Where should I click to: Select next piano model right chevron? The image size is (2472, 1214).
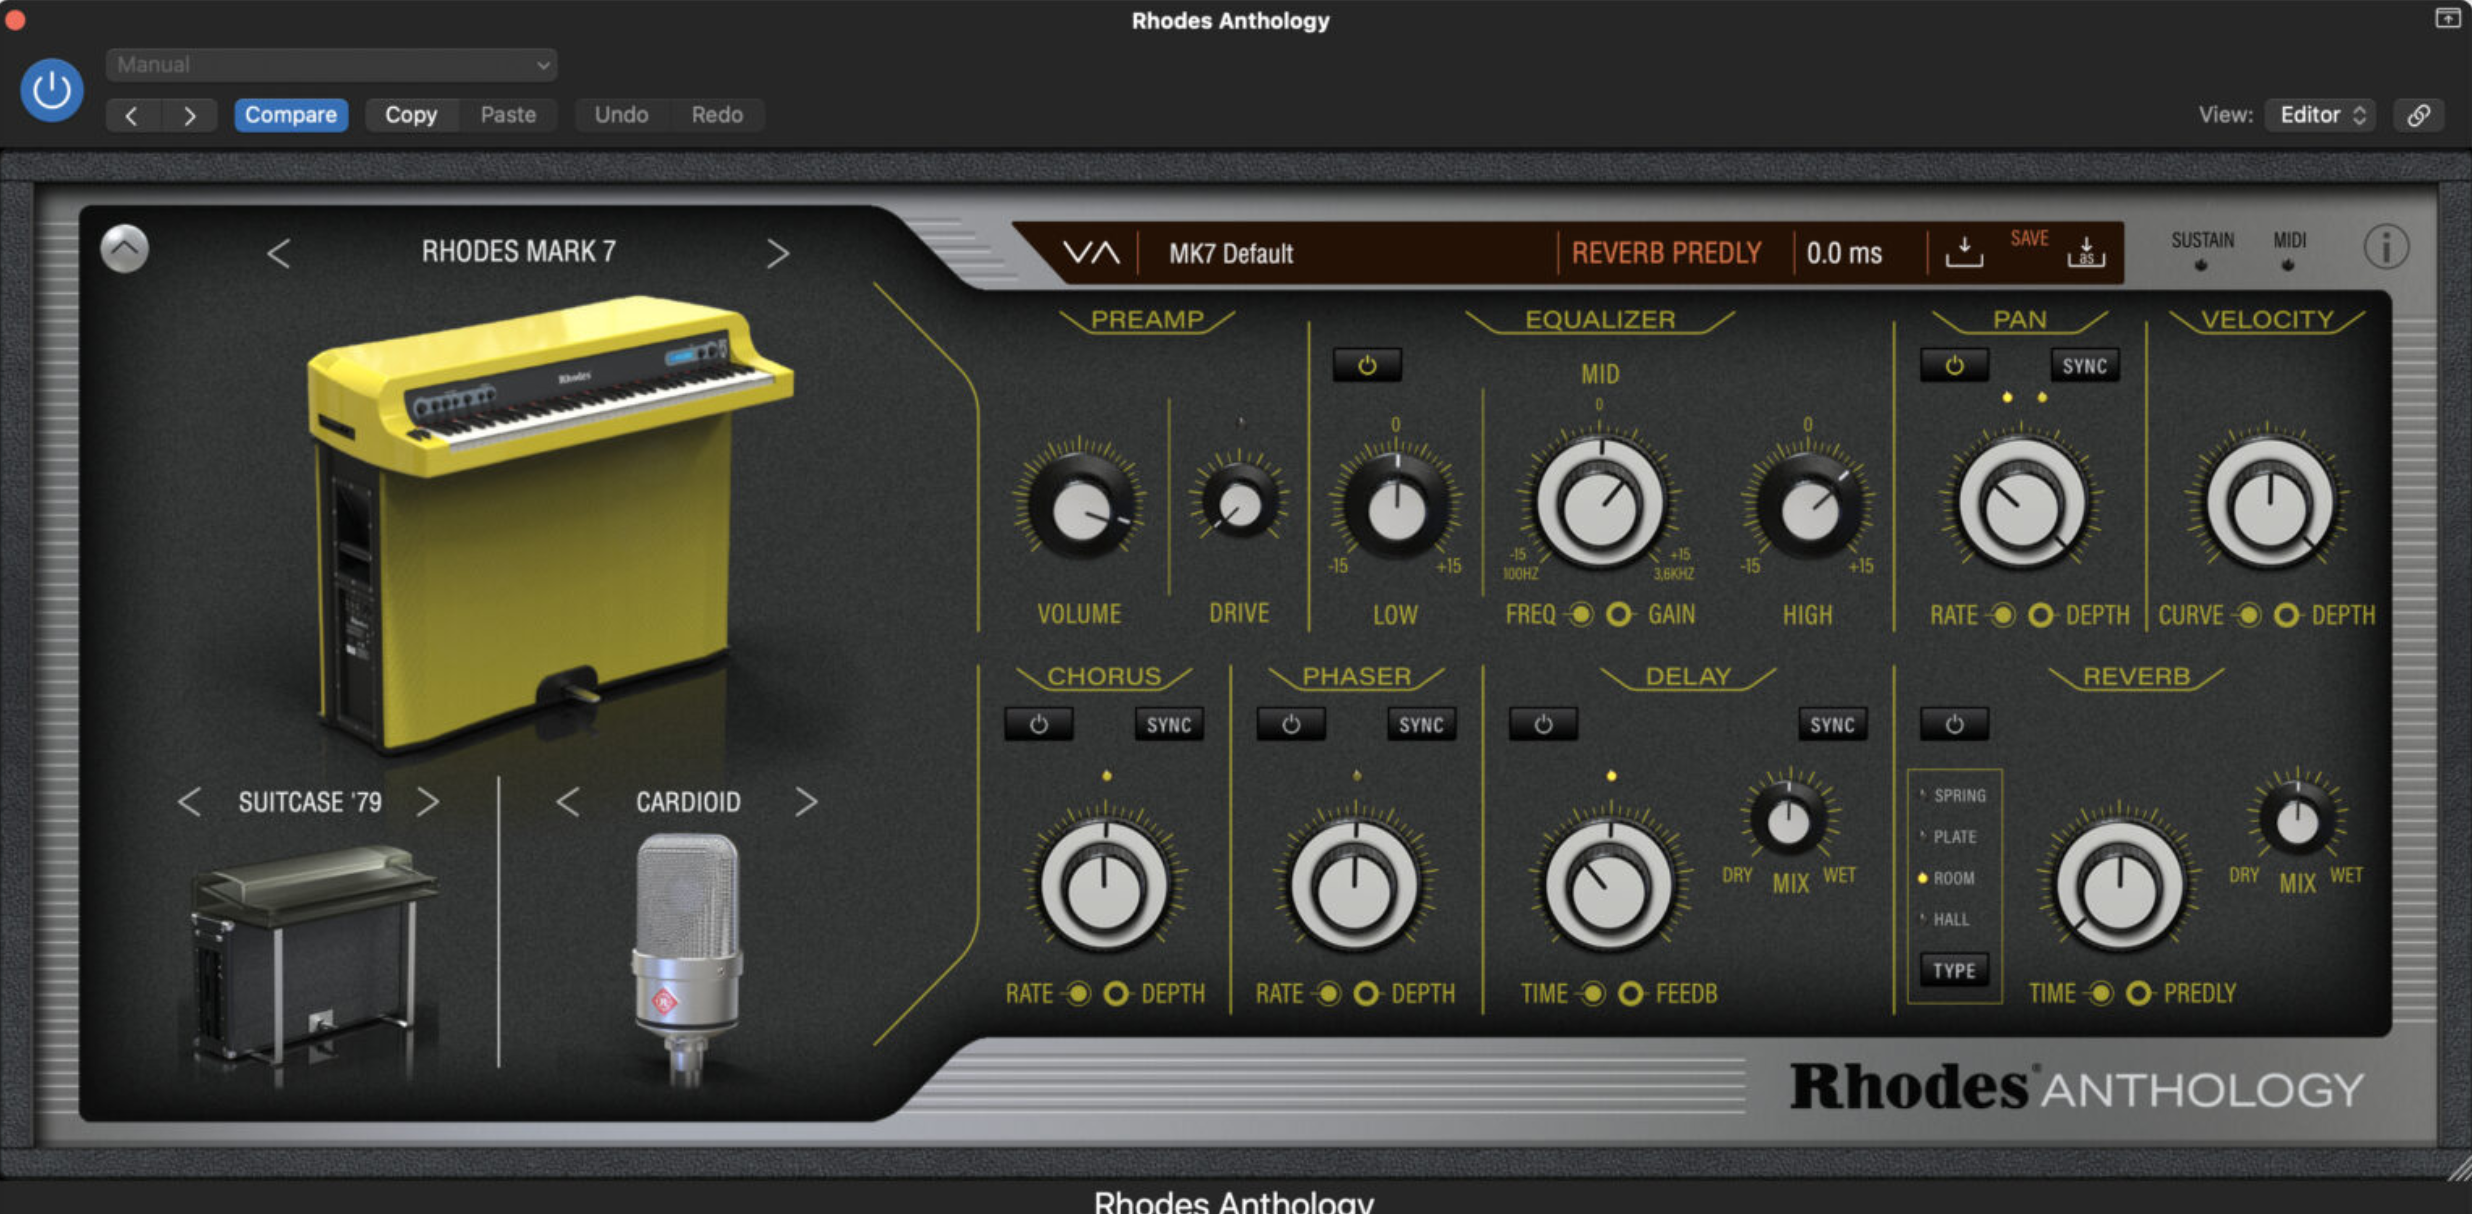pos(777,253)
